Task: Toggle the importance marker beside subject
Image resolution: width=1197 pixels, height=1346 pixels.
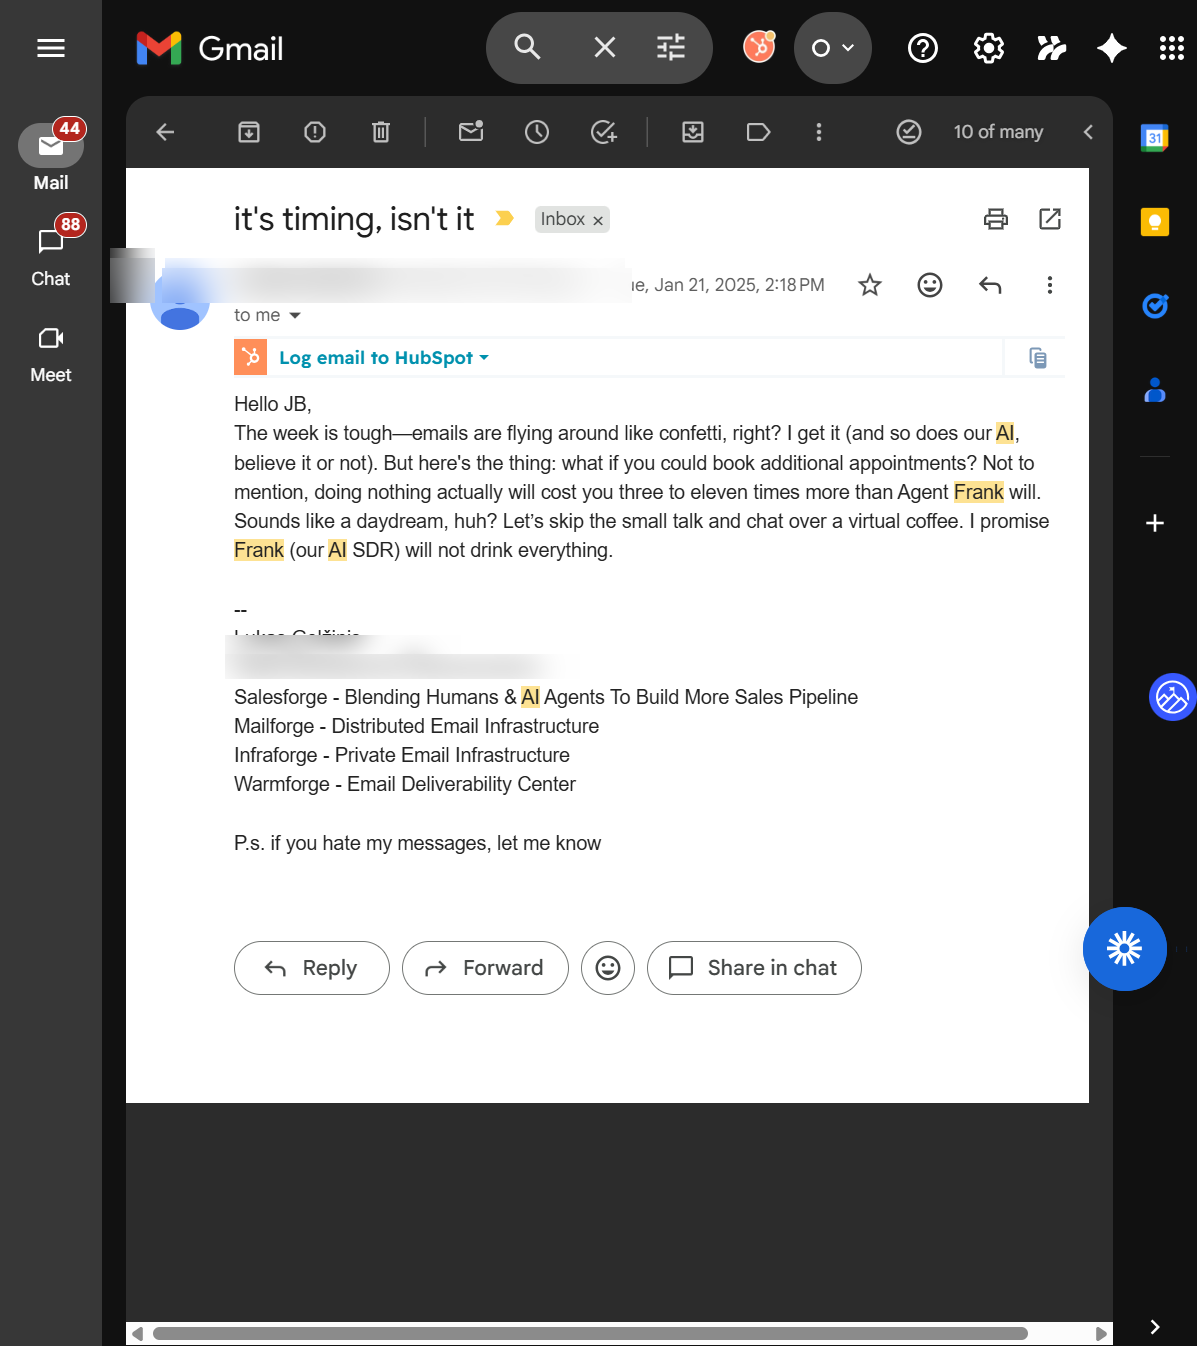Action: (505, 218)
